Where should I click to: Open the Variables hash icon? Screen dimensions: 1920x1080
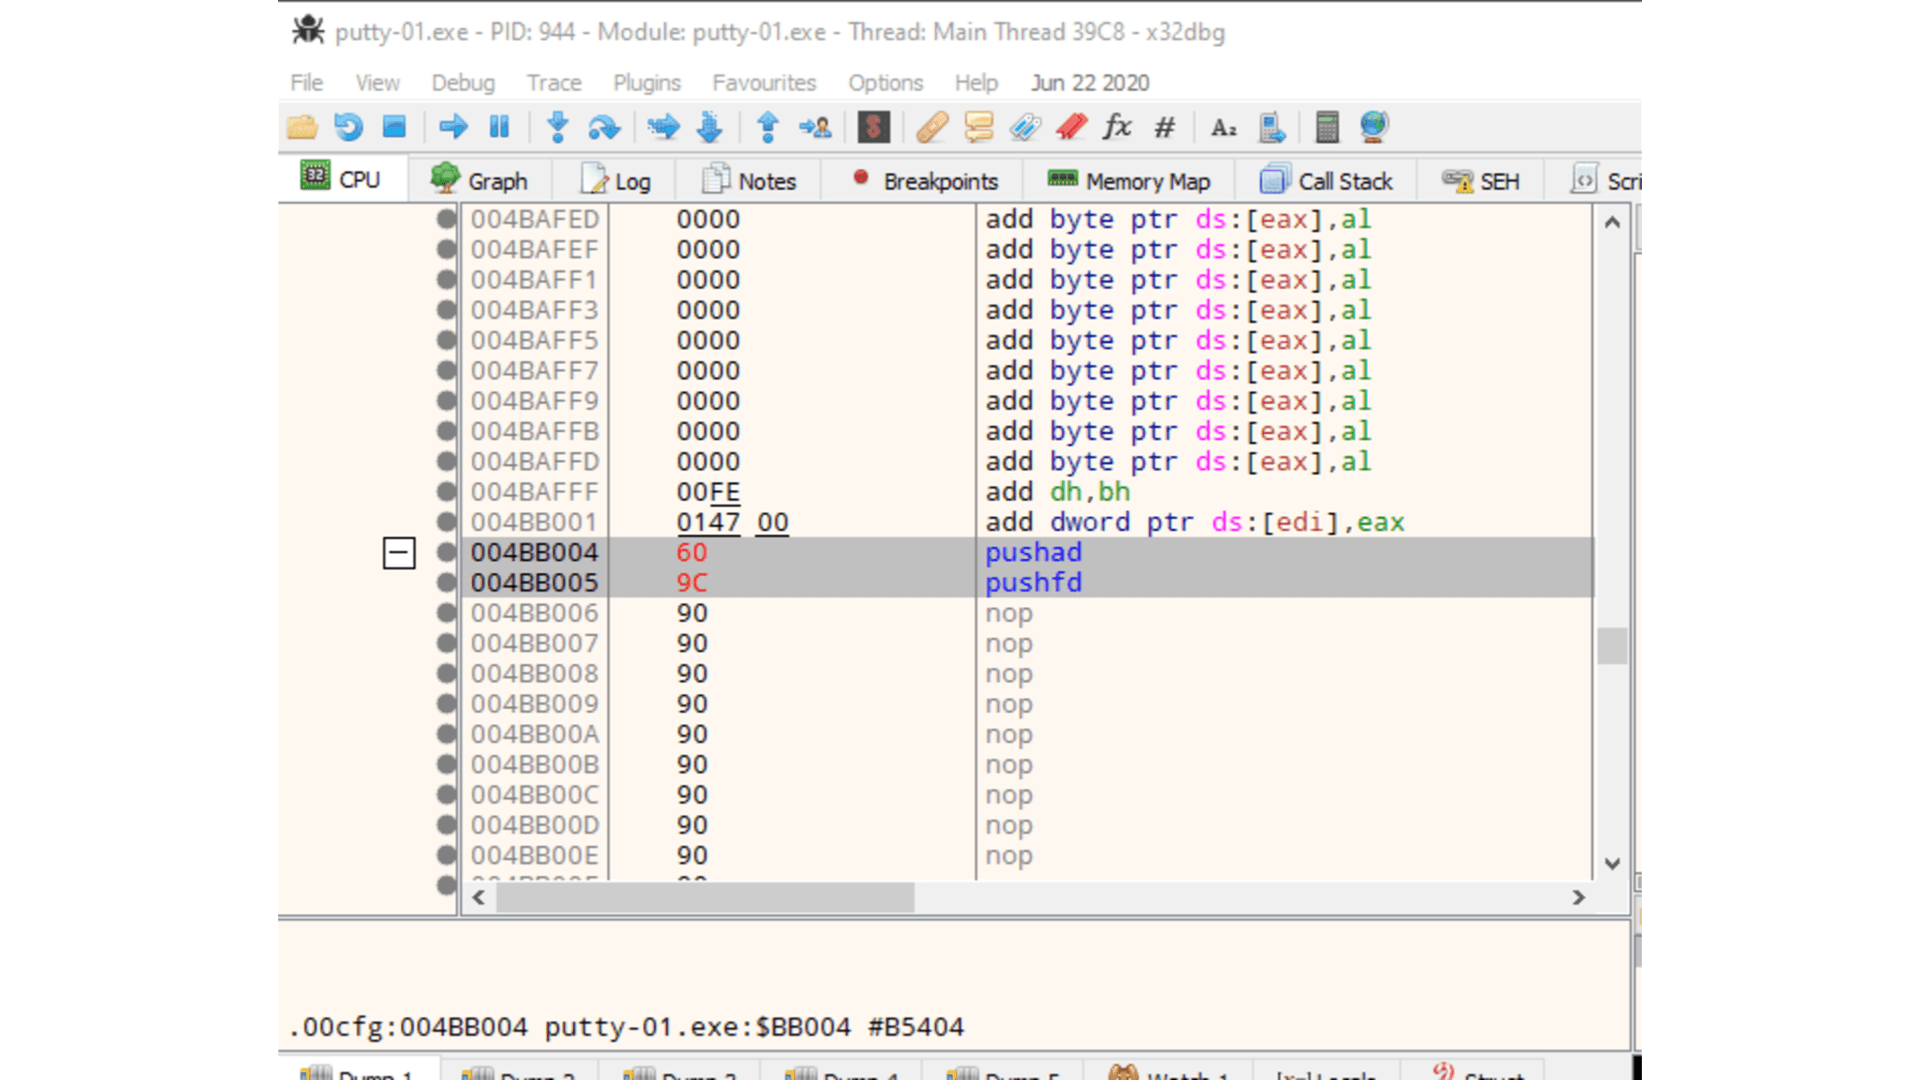[x=1164, y=127]
